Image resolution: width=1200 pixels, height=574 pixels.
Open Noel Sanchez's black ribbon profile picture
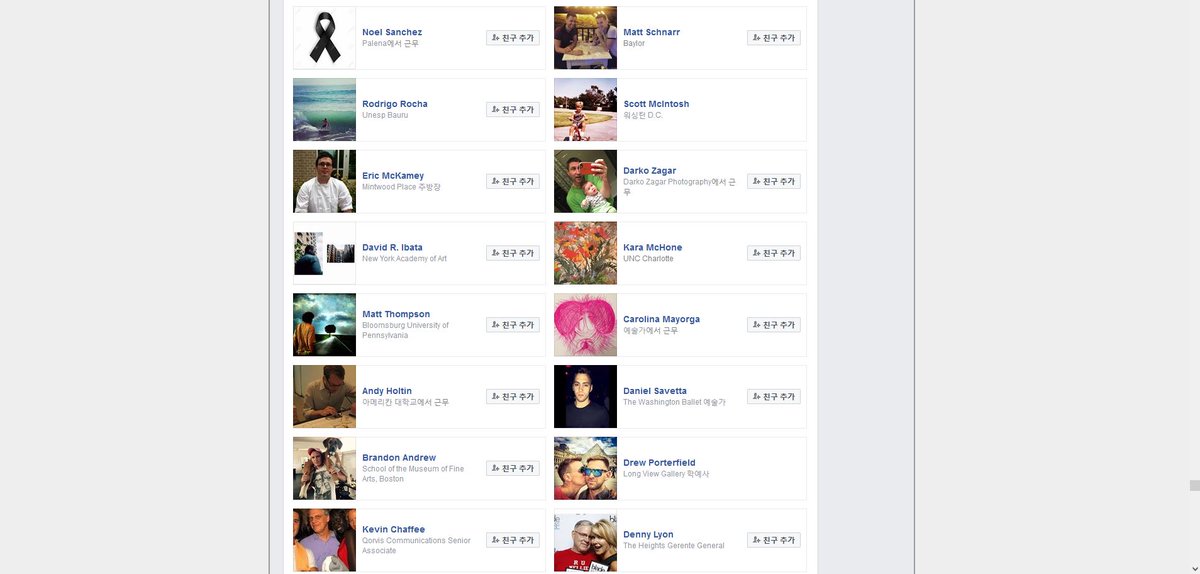(324, 38)
